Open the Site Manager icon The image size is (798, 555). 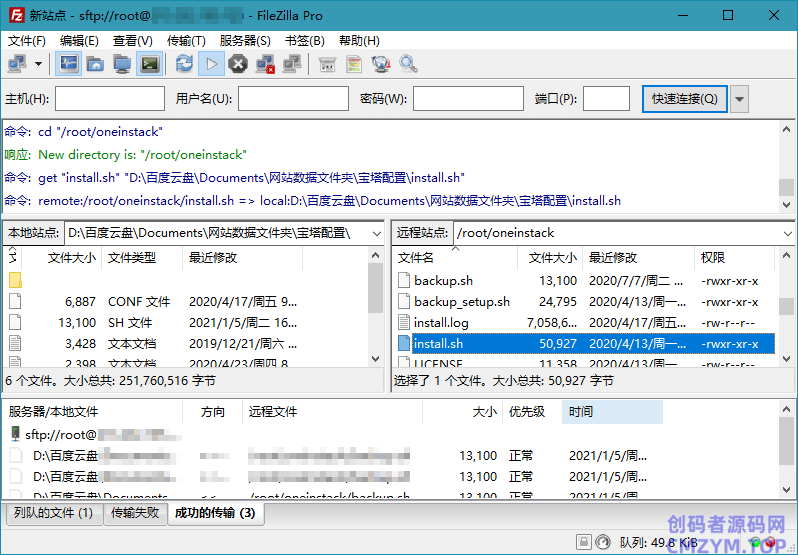tap(17, 64)
